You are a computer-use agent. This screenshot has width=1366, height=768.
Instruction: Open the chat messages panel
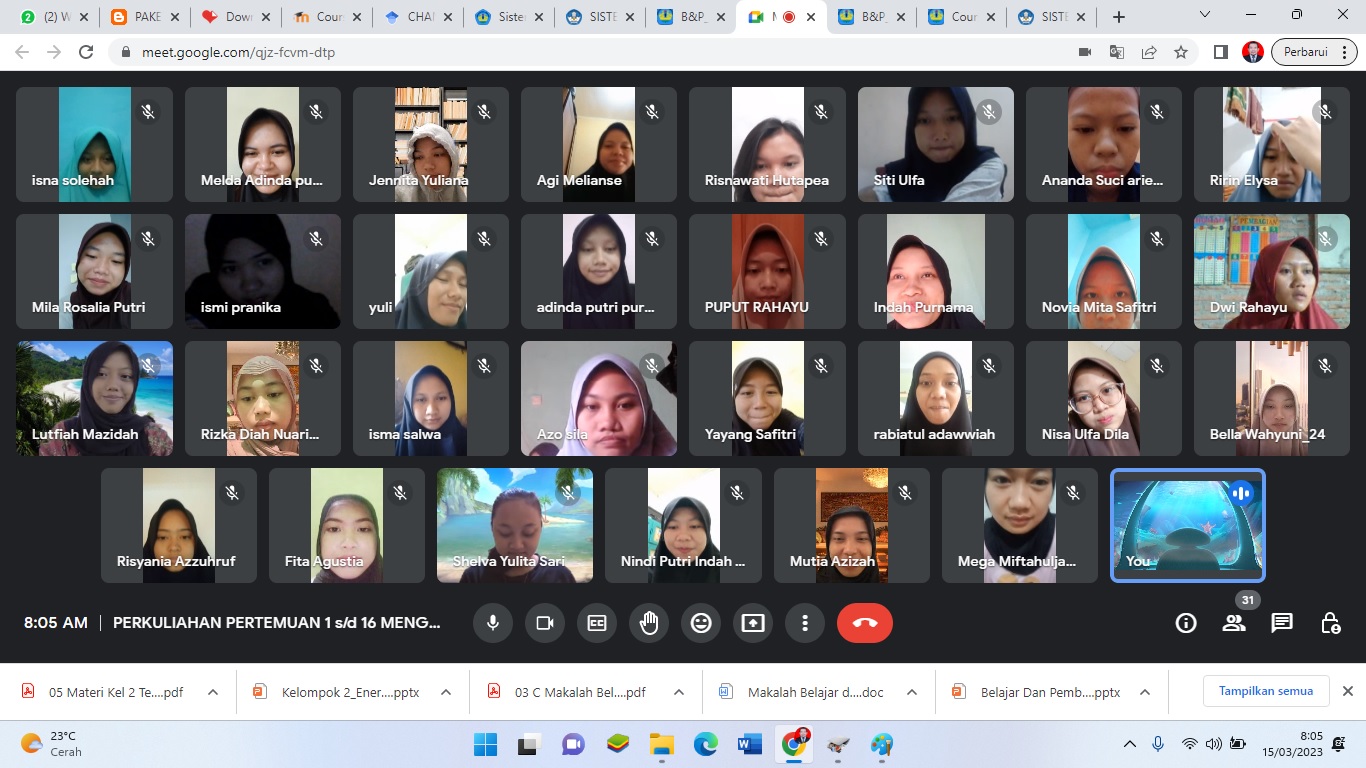pyautogui.click(x=1282, y=623)
